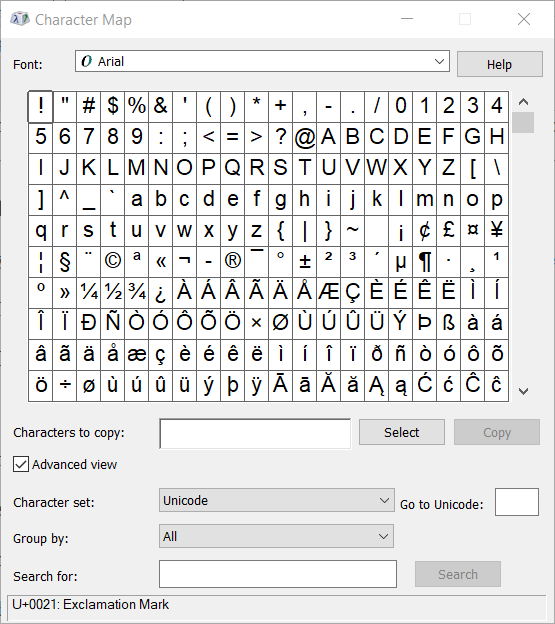Screen dimensions: 555x624
Task: Select the right guillemet » character
Action: (64, 292)
